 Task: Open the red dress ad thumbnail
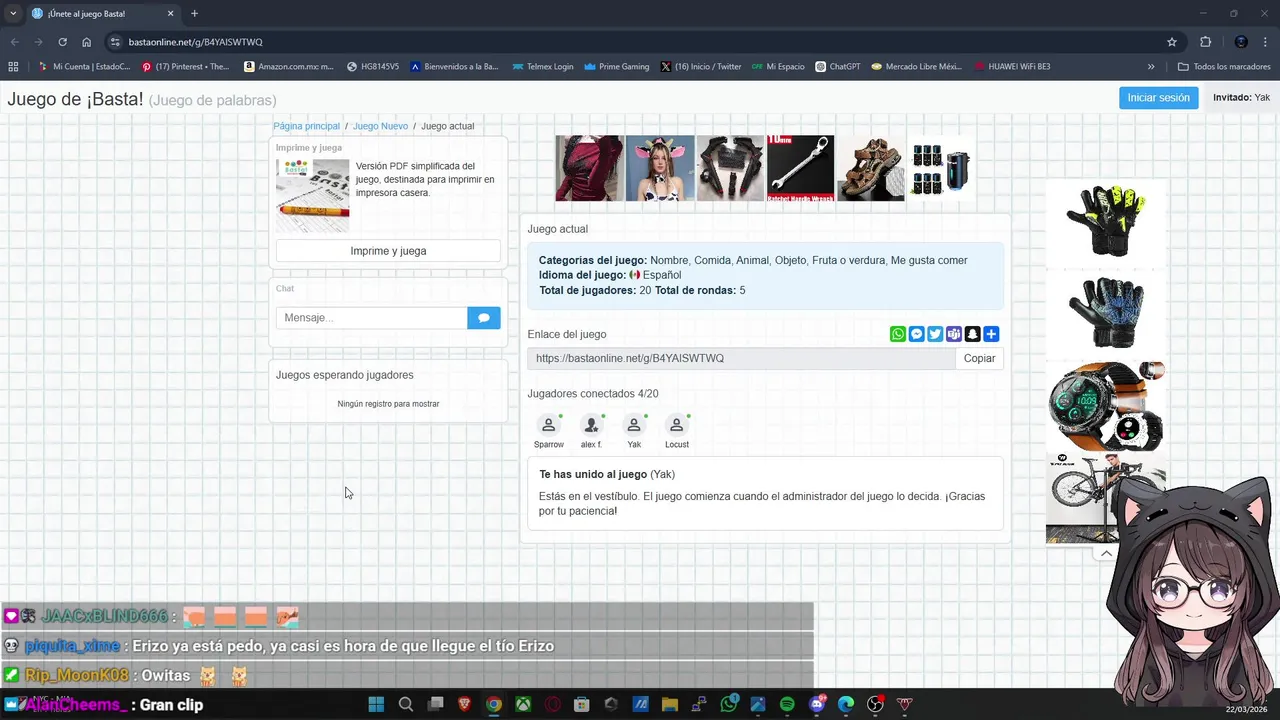click(589, 168)
